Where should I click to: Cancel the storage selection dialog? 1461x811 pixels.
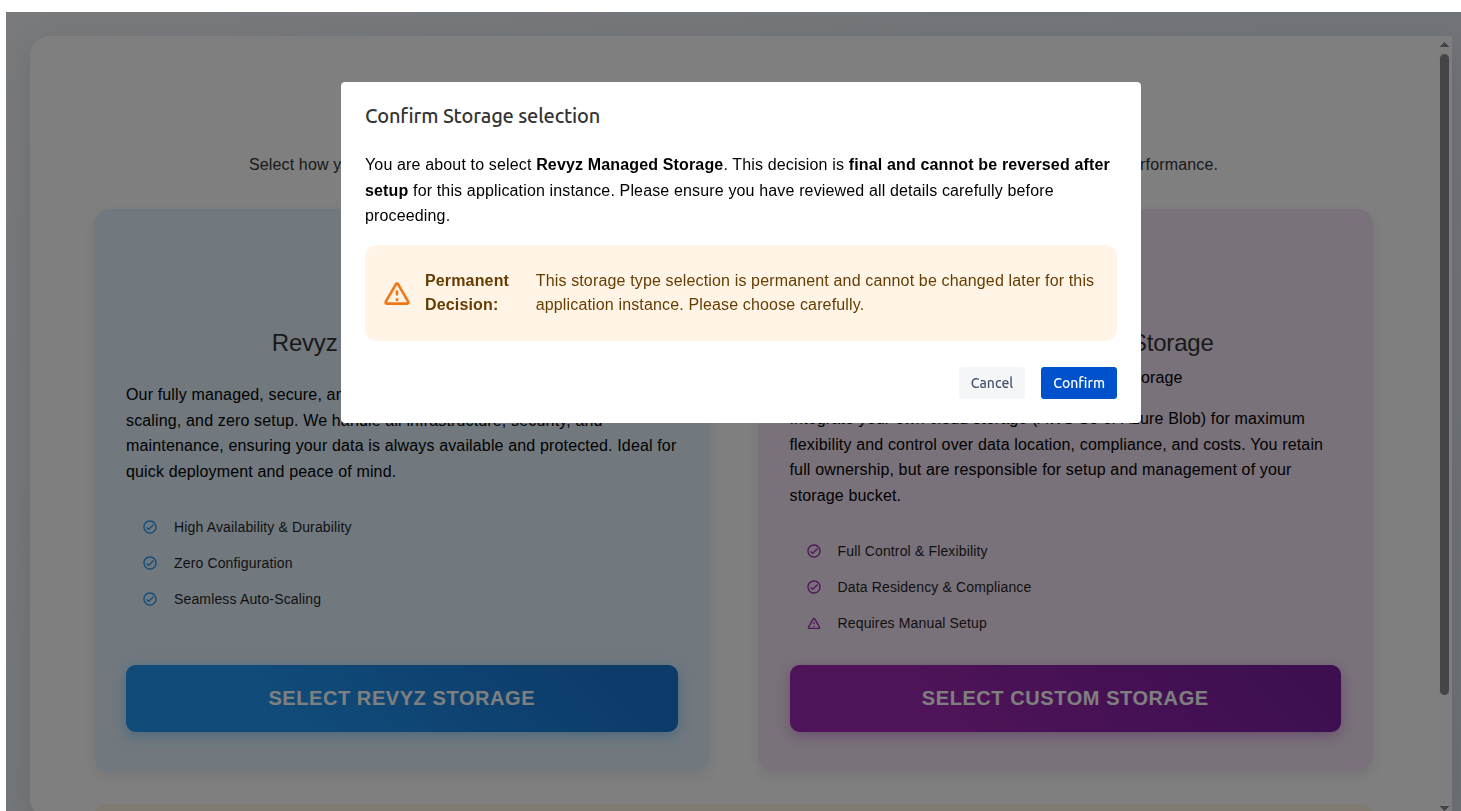coord(991,383)
